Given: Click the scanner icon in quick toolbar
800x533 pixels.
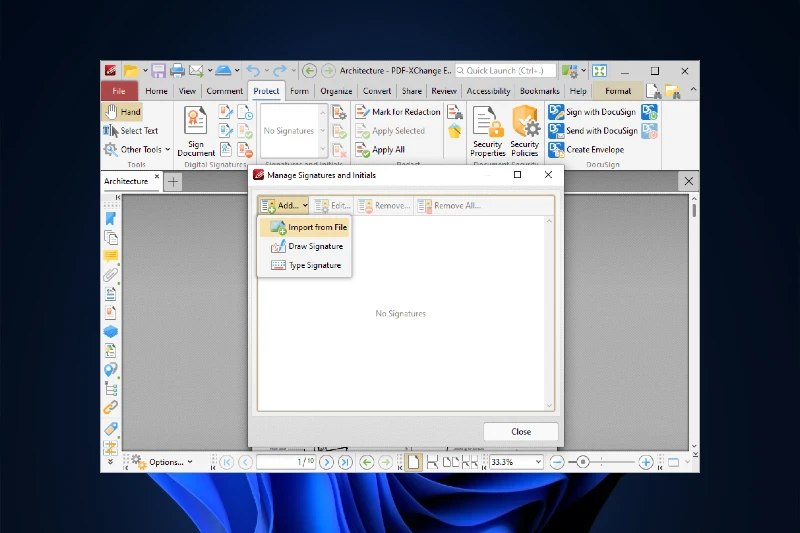Looking at the screenshot, I should click(x=223, y=70).
